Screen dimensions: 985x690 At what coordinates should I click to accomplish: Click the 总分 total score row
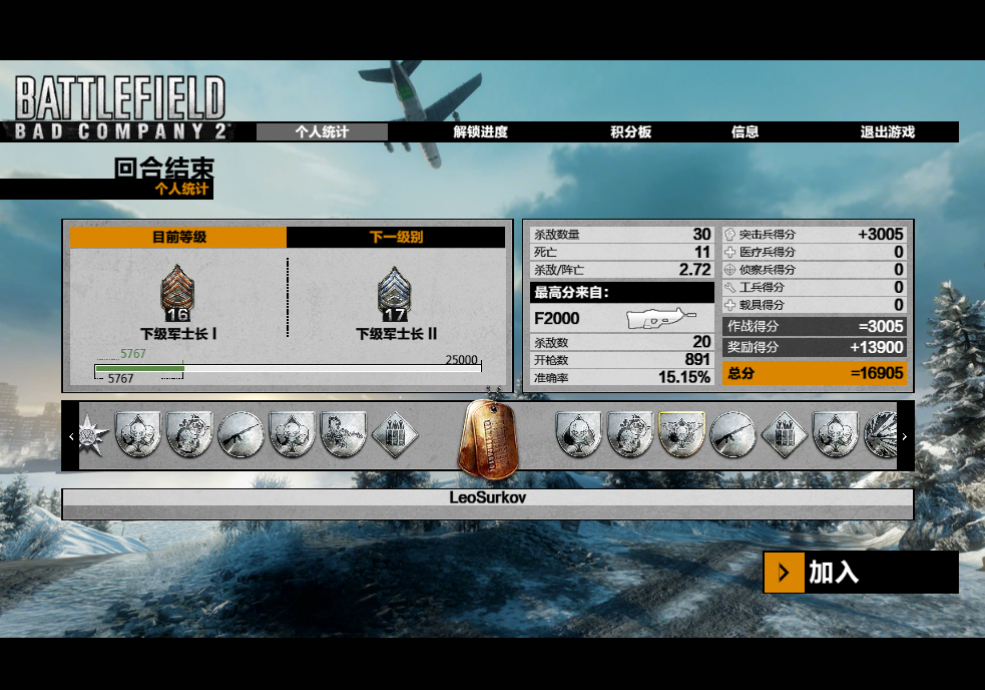814,373
